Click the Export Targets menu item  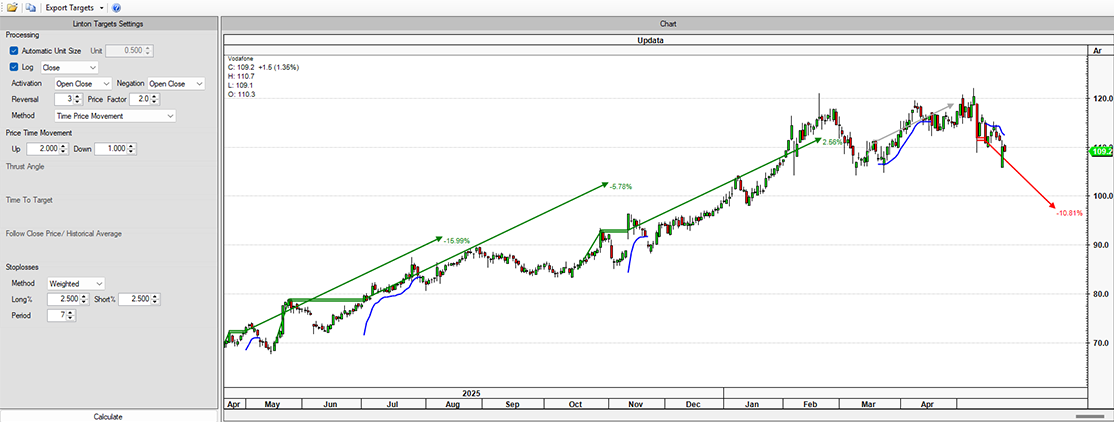(x=70, y=8)
